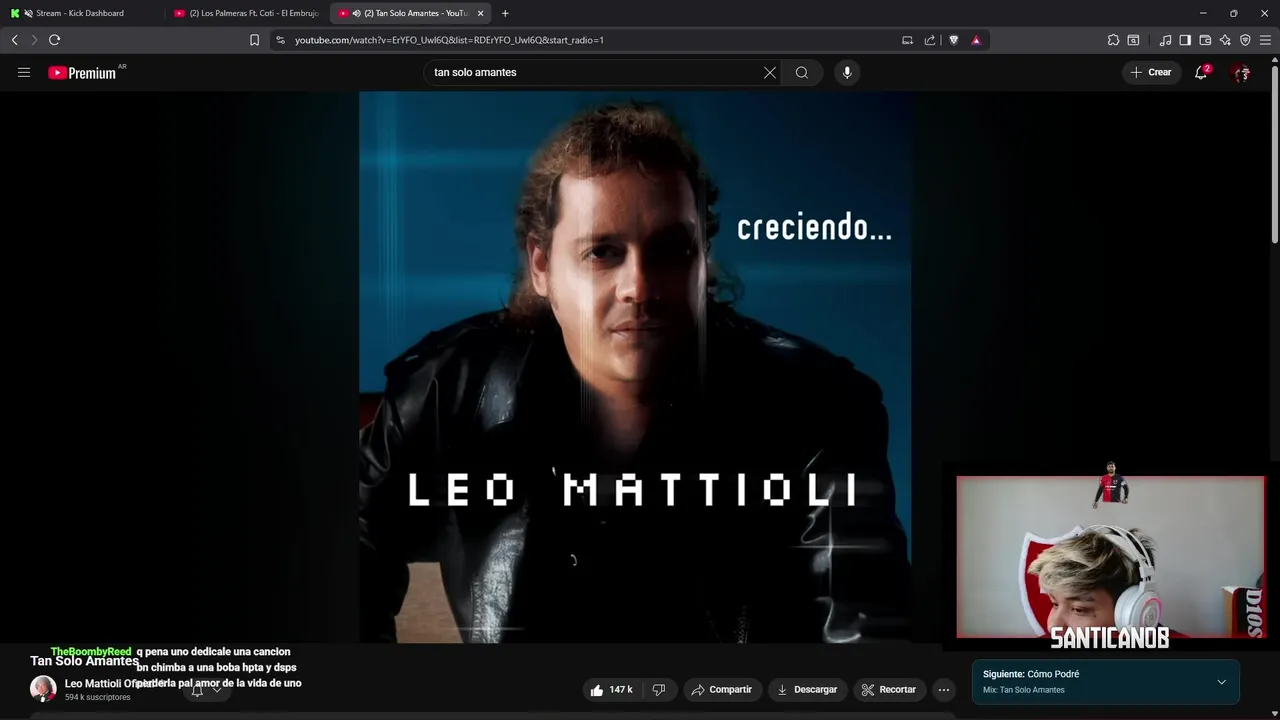Open Brave Shields lion icon
This screenshot has width=1280, height=720.
953,40
